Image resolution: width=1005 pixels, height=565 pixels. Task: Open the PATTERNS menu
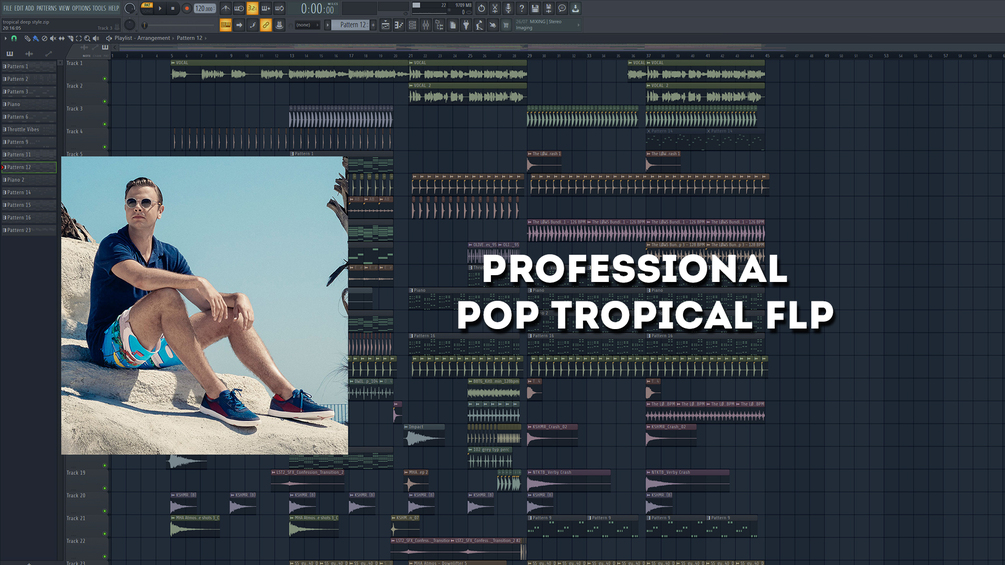pos(46,8)
